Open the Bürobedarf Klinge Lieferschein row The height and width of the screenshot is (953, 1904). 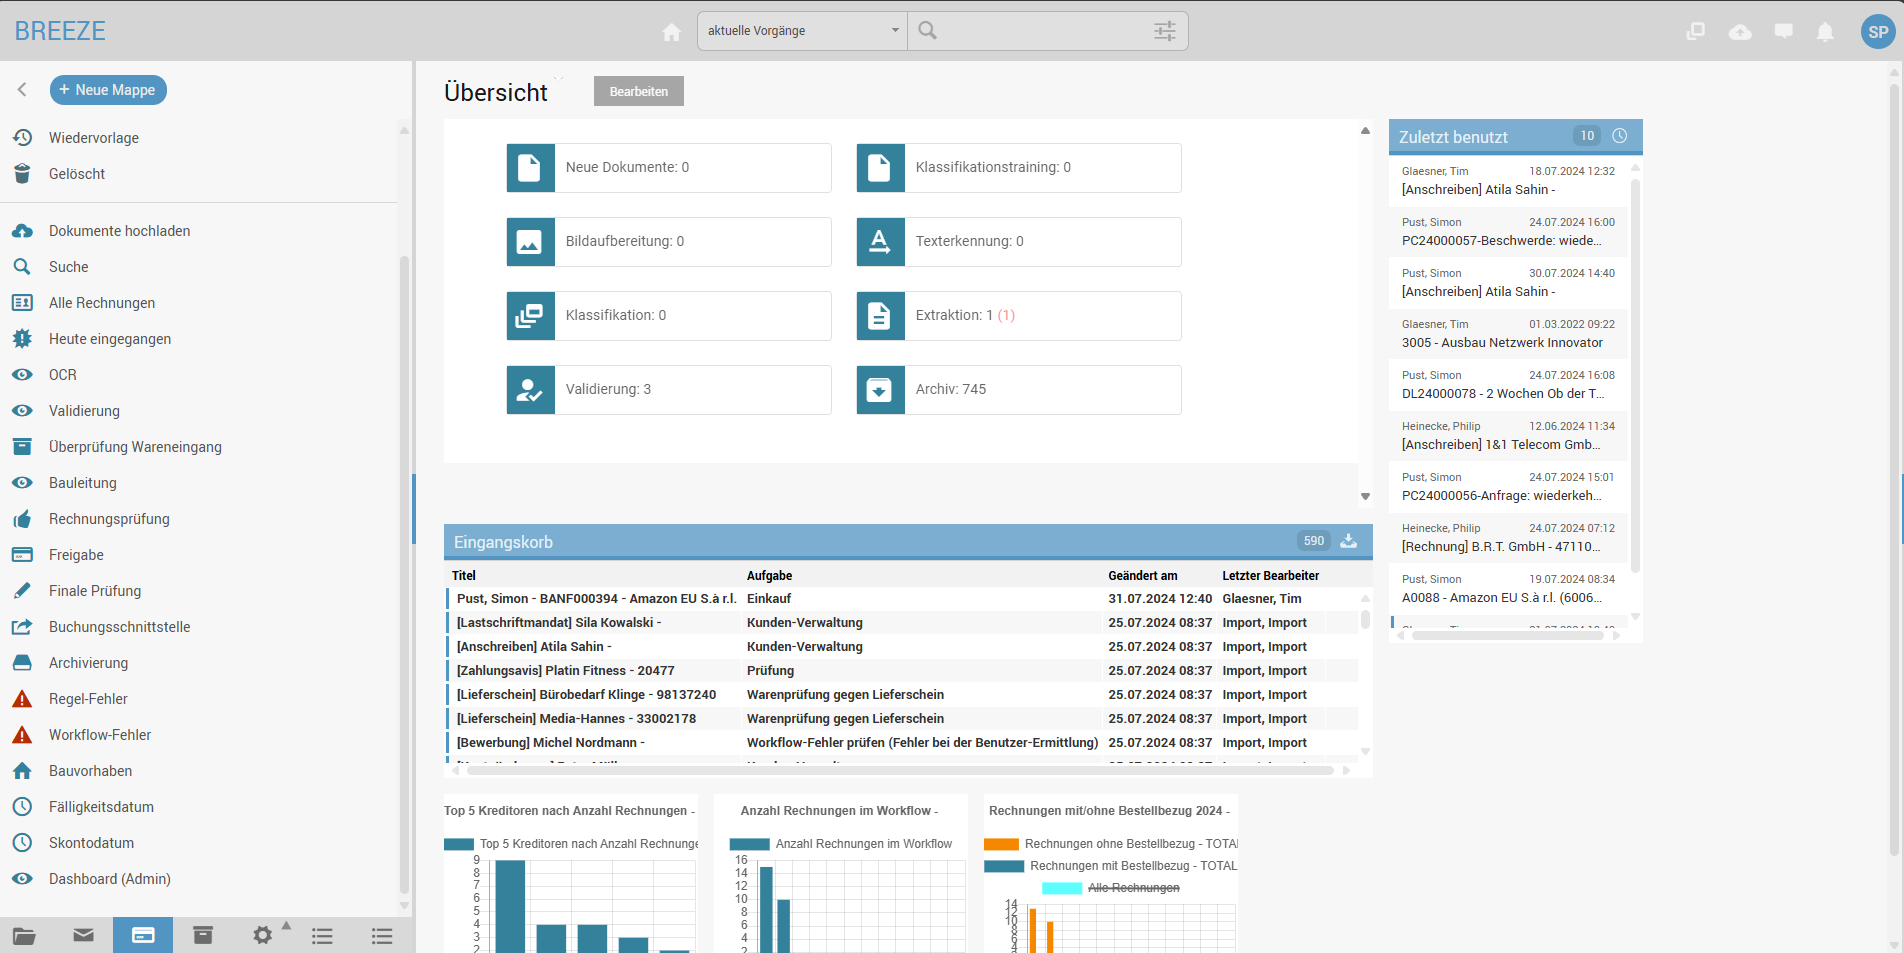coord(902,695)
